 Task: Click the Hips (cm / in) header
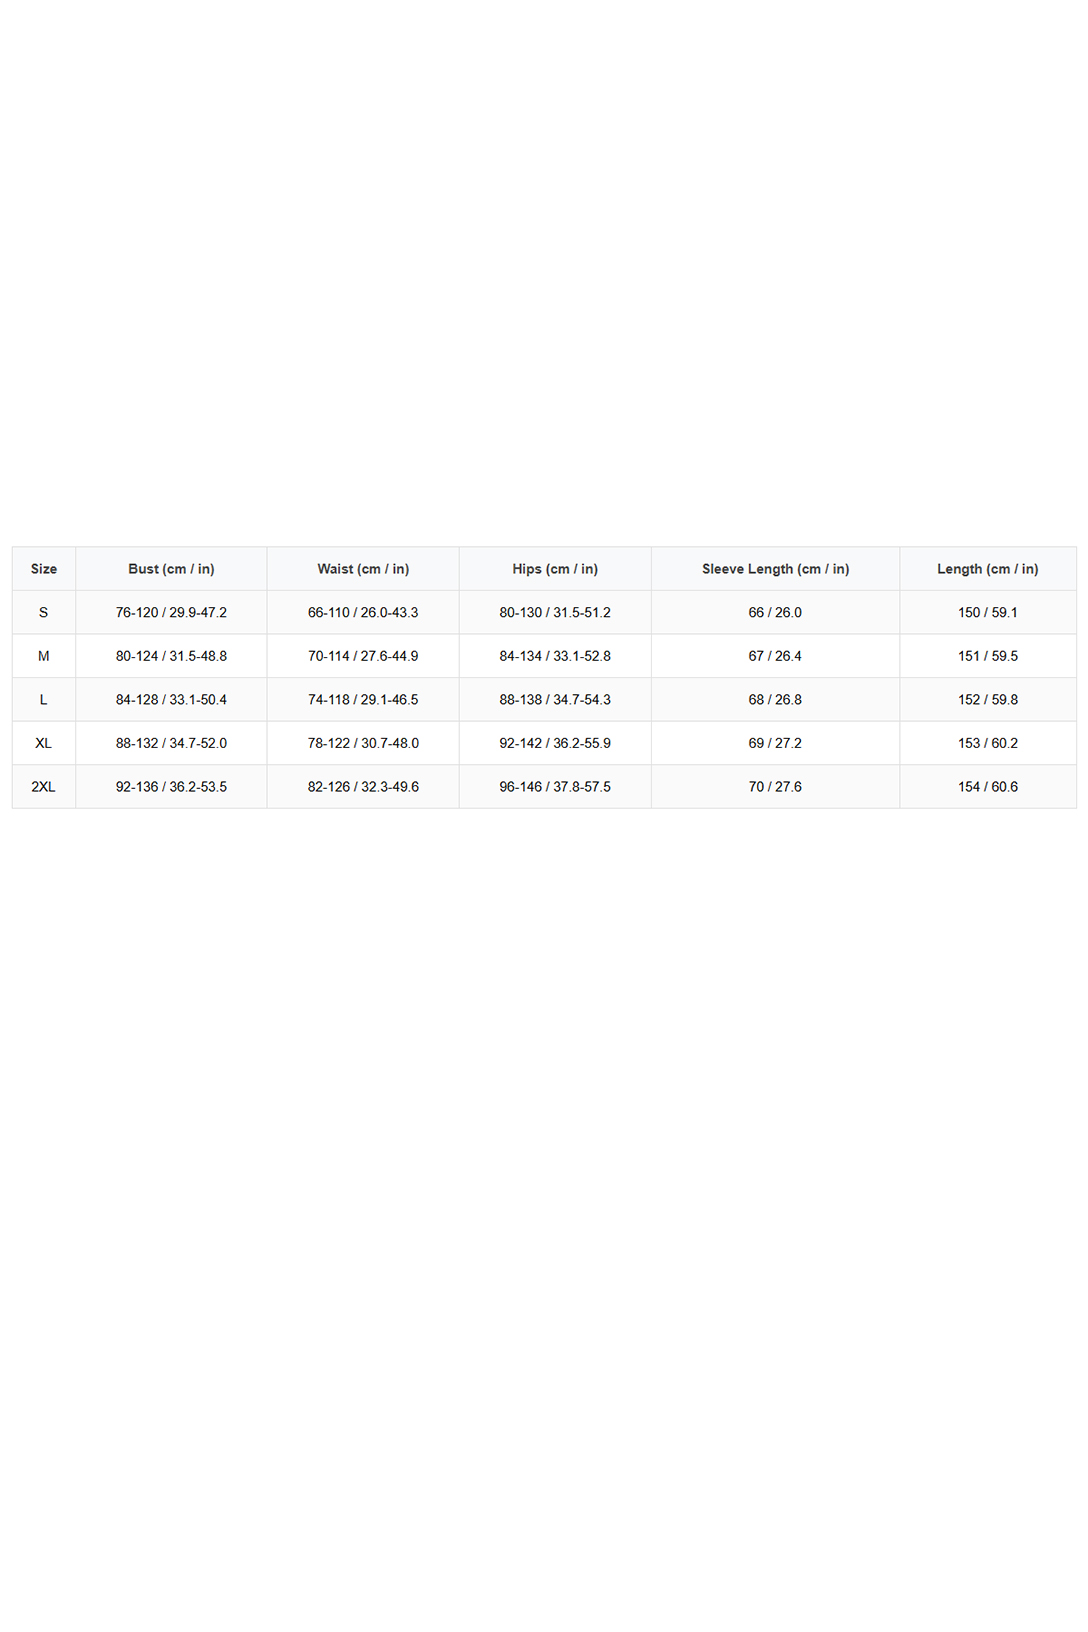point(555,569)
